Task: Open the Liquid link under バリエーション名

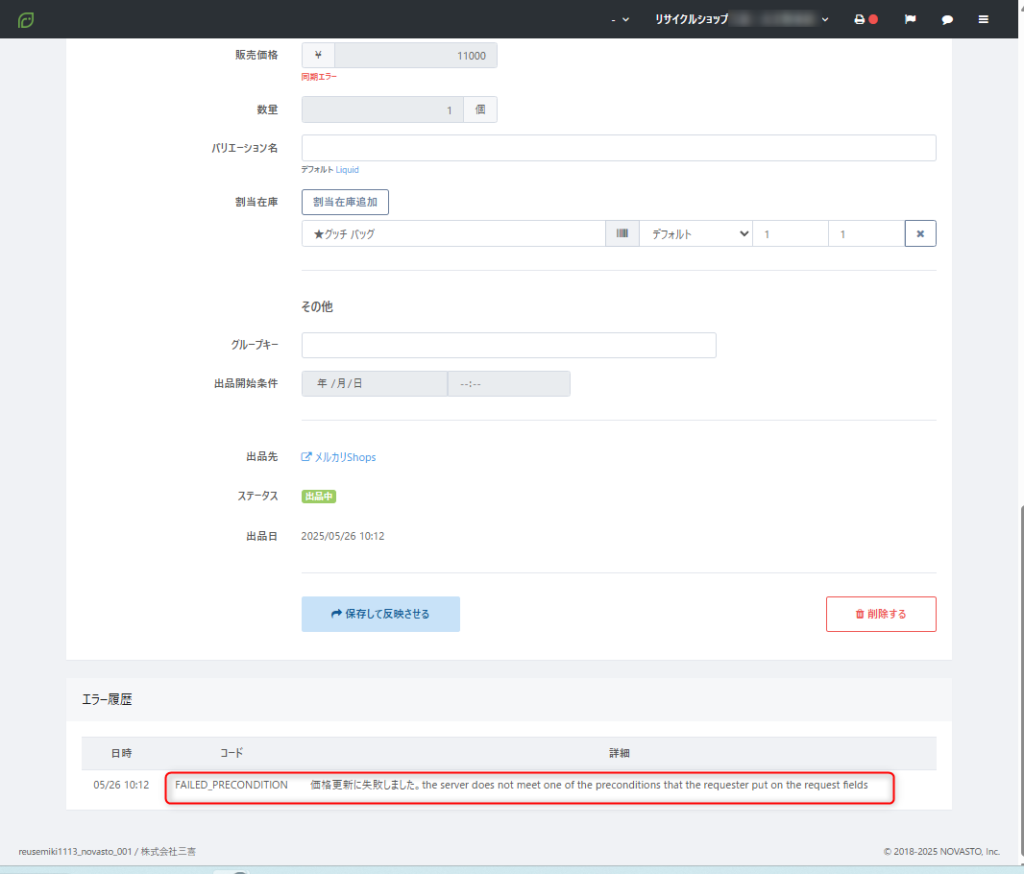Action: (347, 170)
